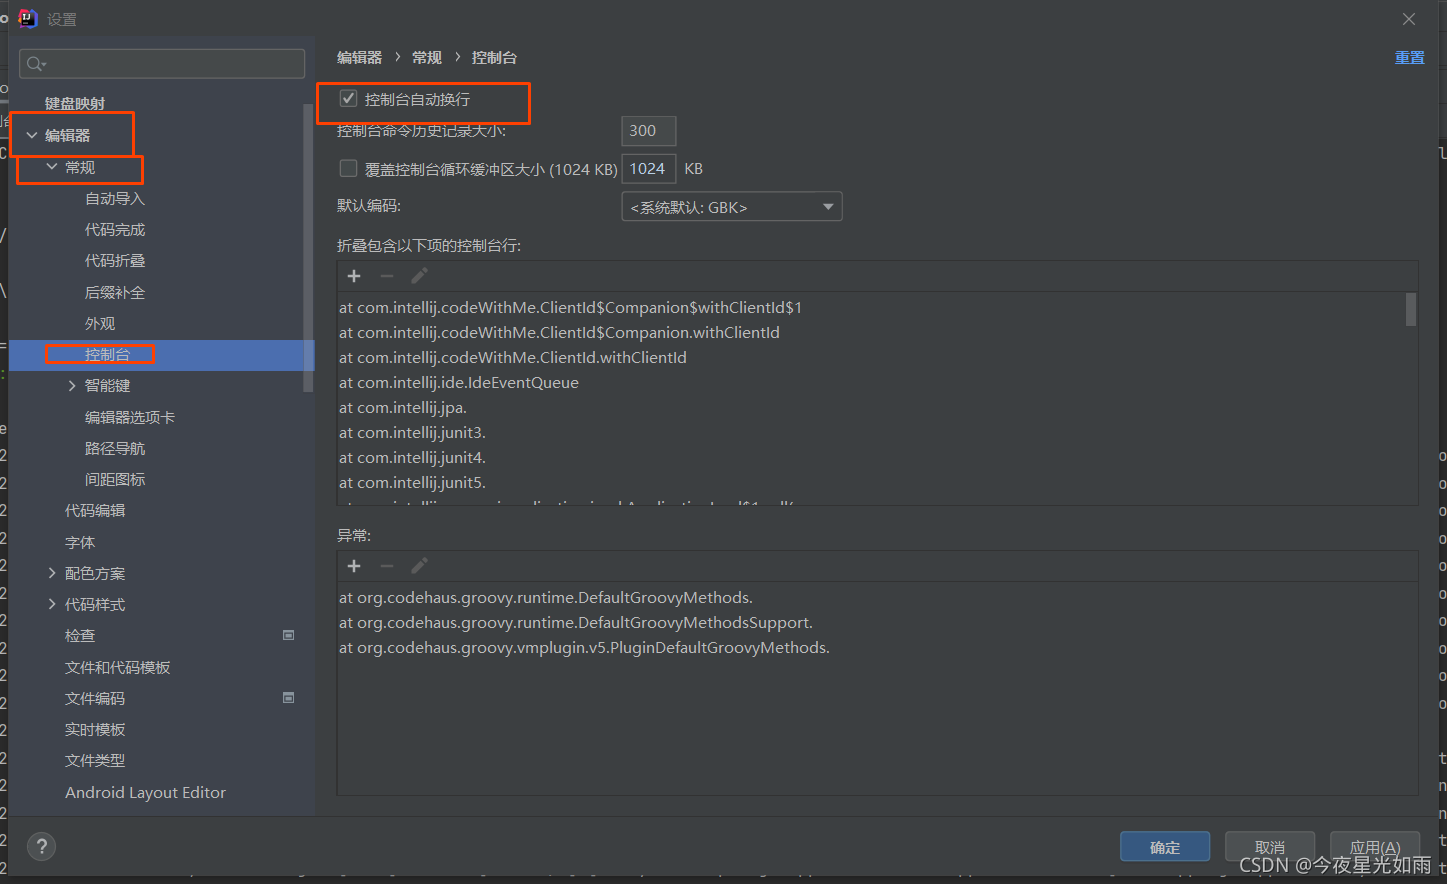Click 编辑器 in the breadcrumb

pyautogui.click(x=360, y=58)
